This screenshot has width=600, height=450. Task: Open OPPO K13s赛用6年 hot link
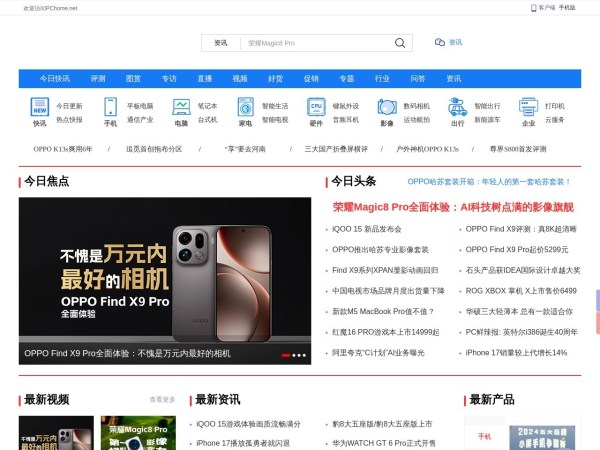(x=63, y=149)
